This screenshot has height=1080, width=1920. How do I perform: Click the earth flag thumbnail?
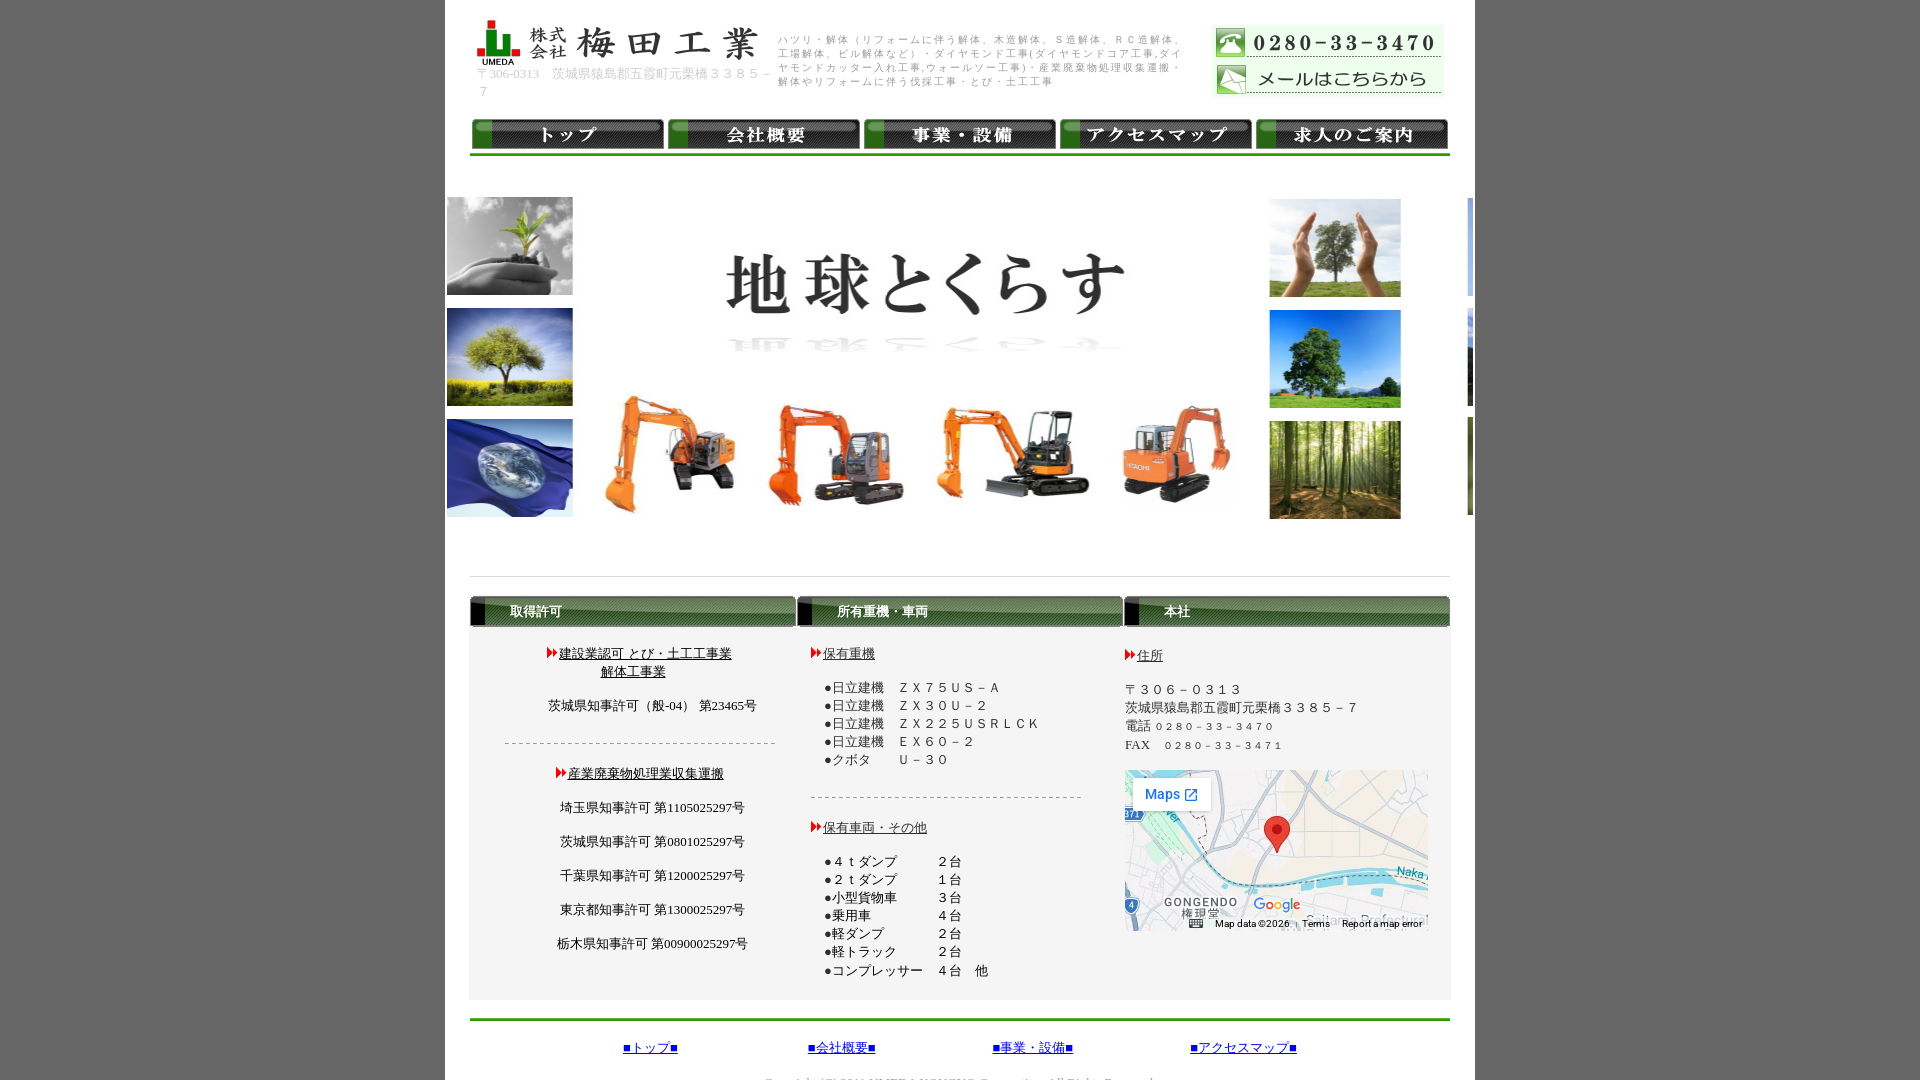click(510, 468)
